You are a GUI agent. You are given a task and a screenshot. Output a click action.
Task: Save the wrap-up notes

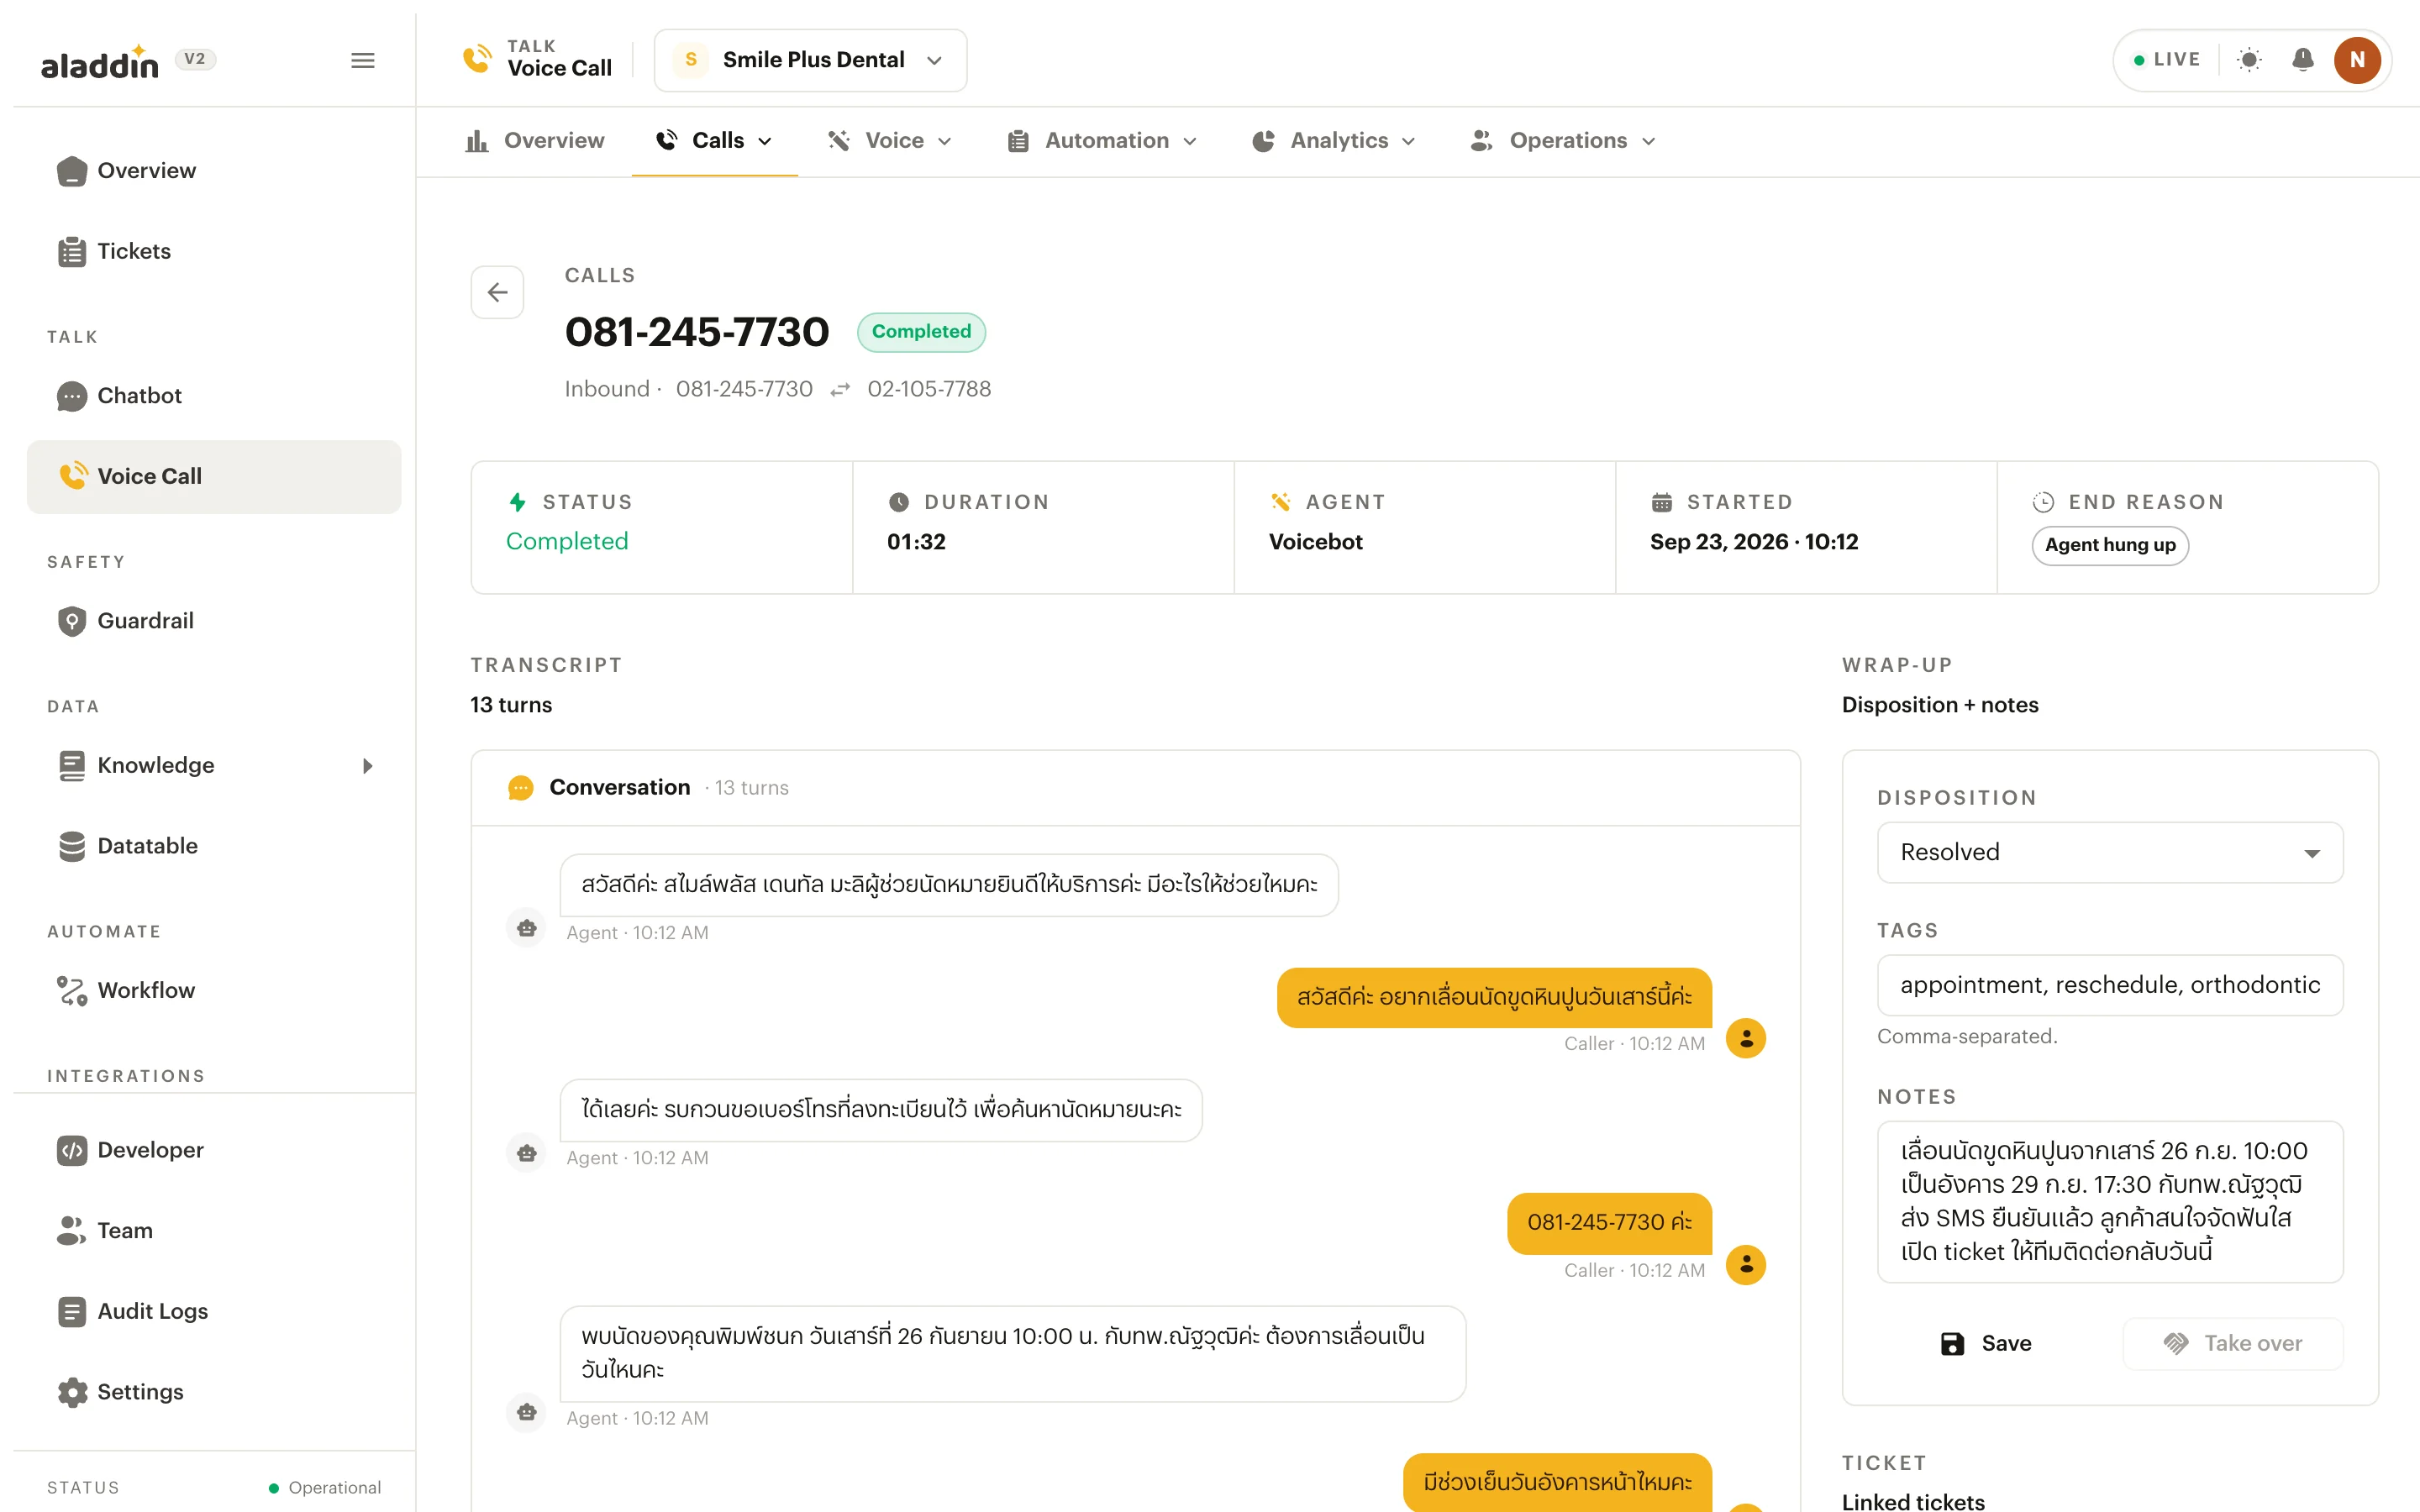point(1986,1343)
